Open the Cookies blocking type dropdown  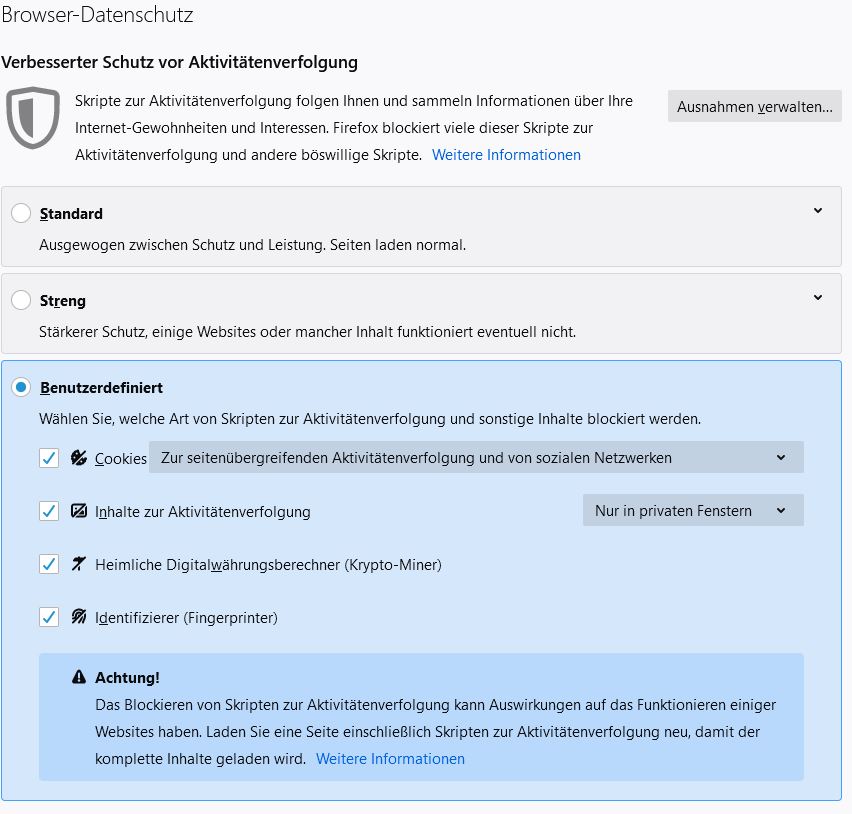point(476,458)
